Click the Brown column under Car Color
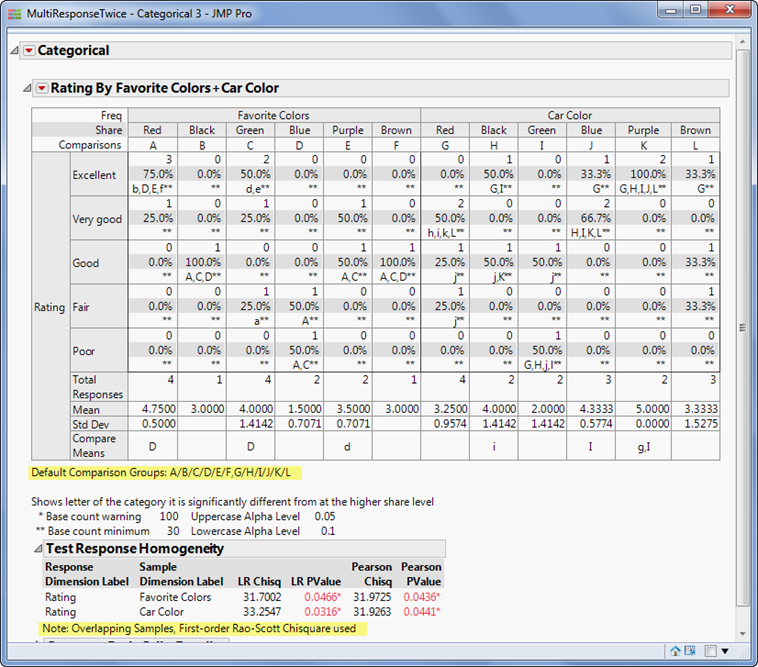The height and width of the screenshot is (667, 758). 695,130
